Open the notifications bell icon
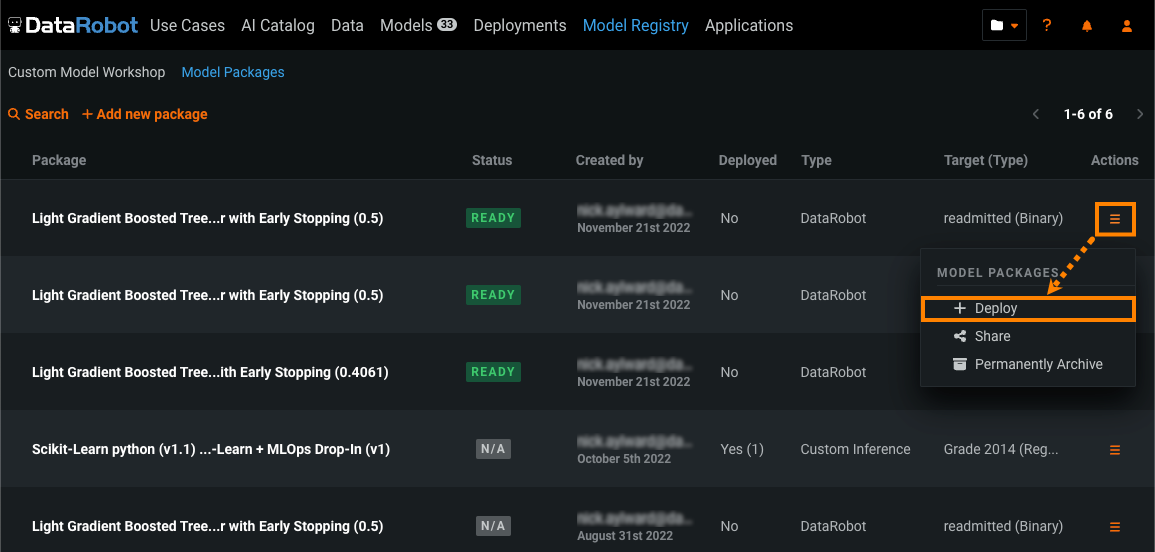1155x552 pixels. tap(1087, 26)
